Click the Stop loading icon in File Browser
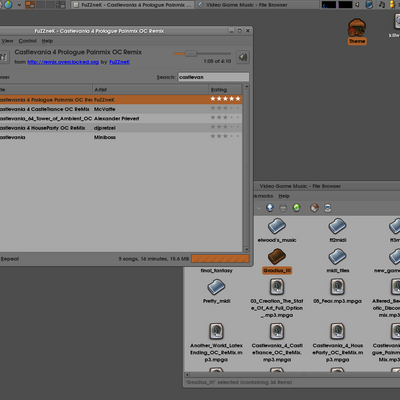 coord(283,208)
